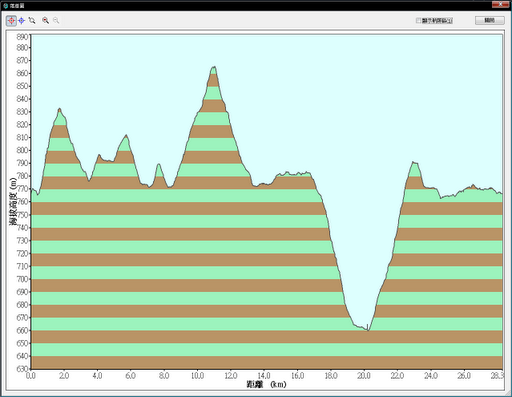The image size is (512, 397).
Task: Click the 距離 (km) x-axis title
Action: (266, 384)
